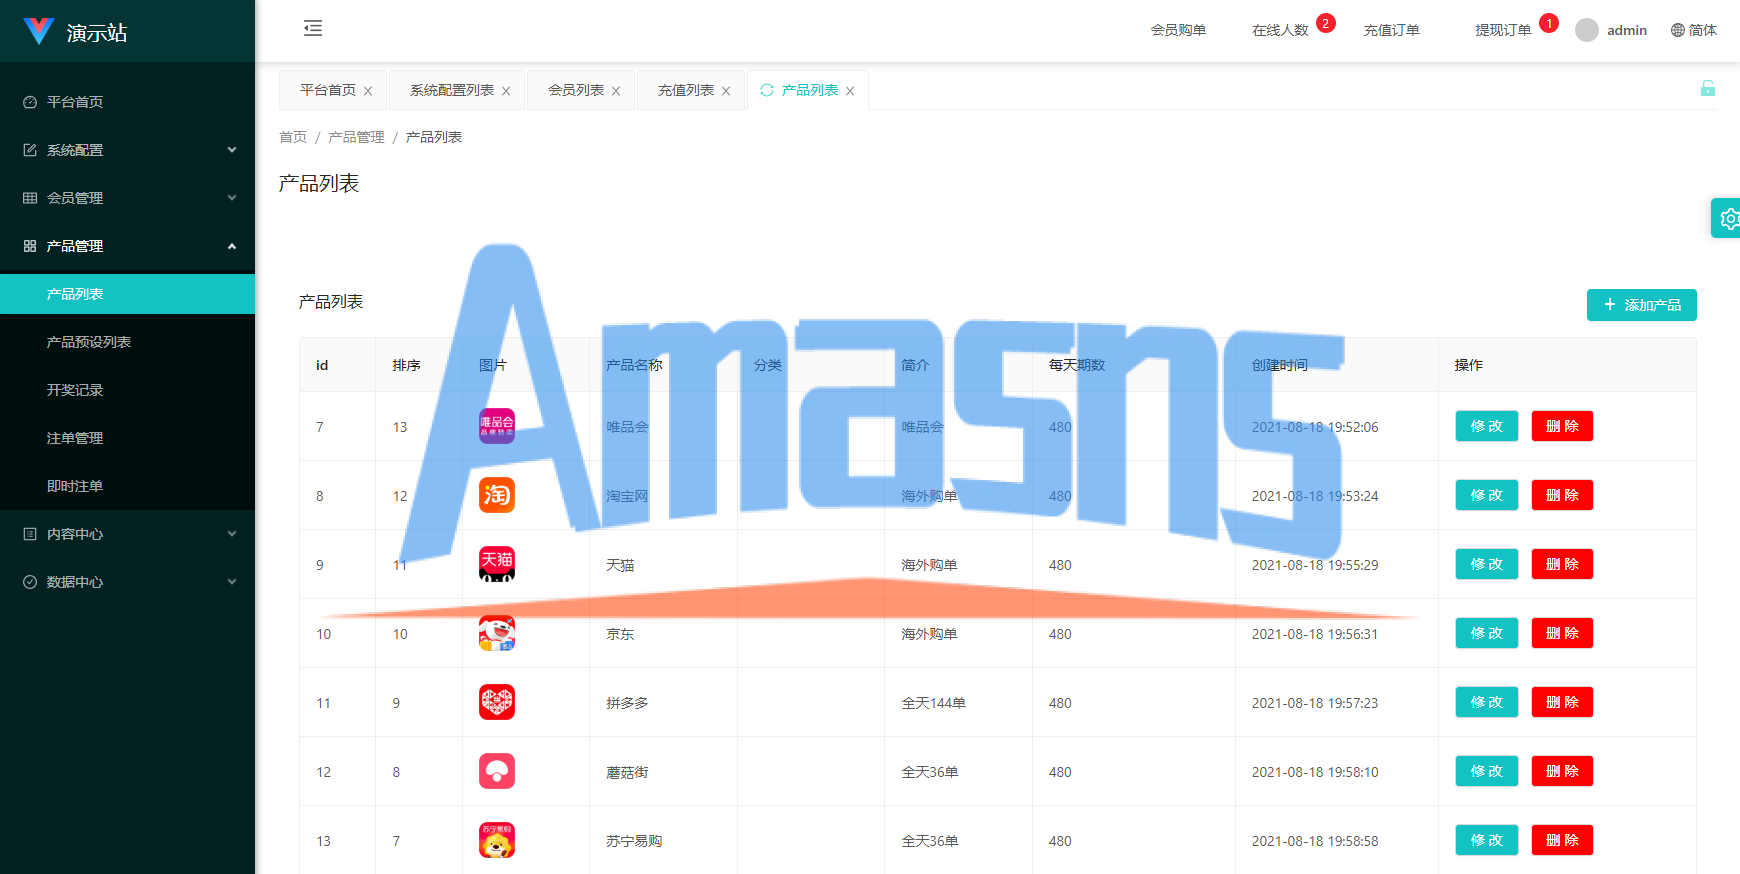Click 删除 for the 天猫 row

pyautogui.click(x=1562, y=564)
